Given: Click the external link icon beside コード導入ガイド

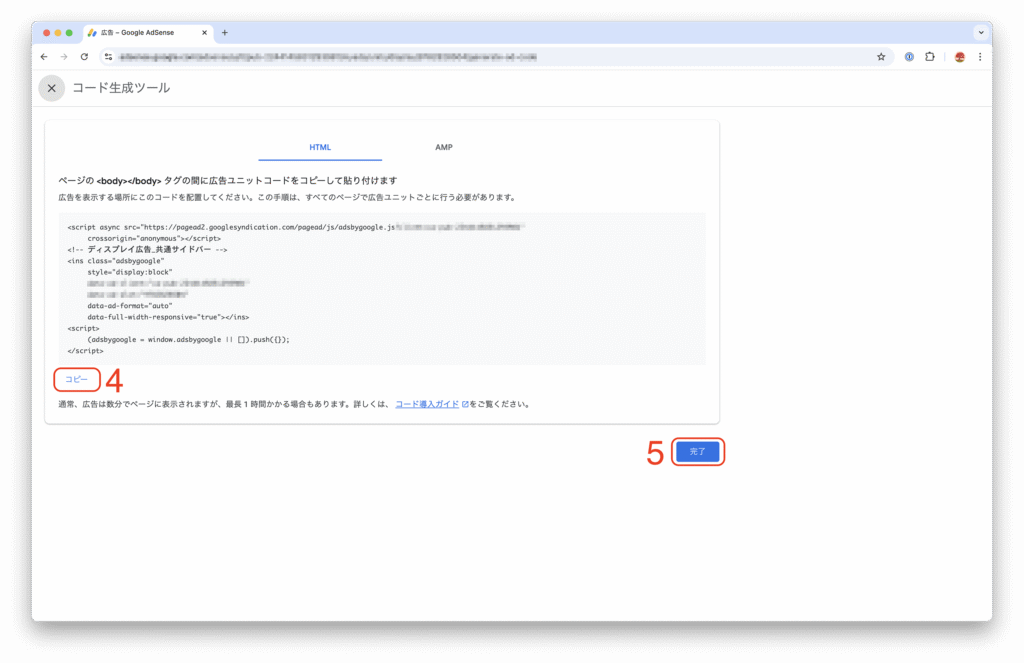Looking at the screenshot, I should coord(465,404).
